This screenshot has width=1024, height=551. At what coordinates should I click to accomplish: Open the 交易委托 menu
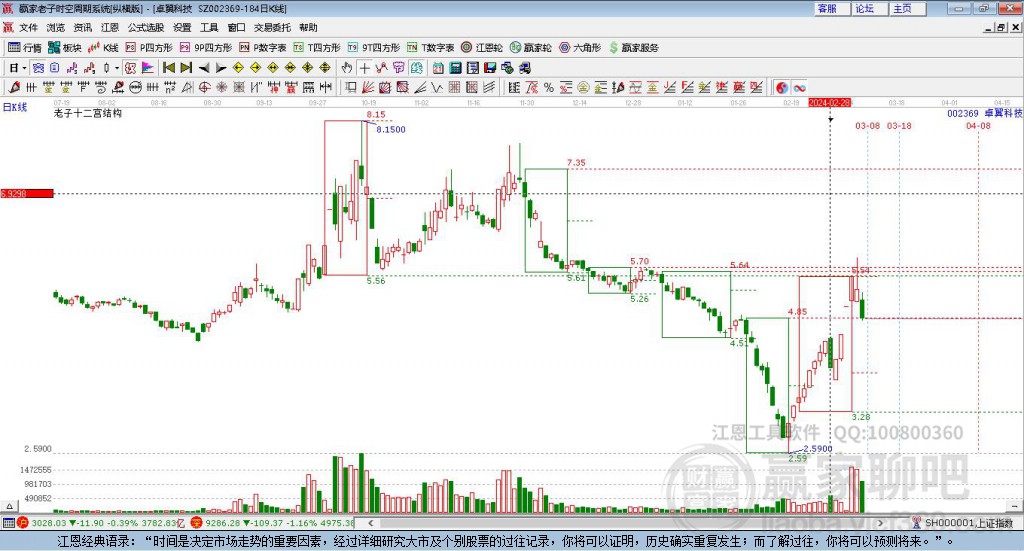[x=272, y=27]
